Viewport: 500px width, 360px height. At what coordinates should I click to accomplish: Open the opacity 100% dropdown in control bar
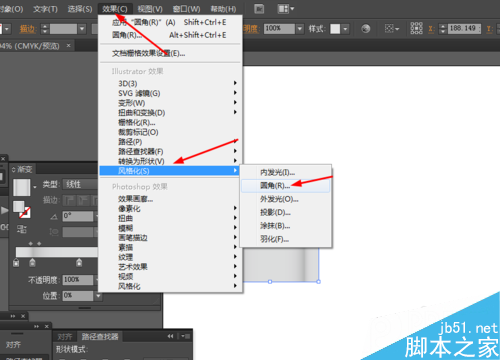tap(300, 29)
